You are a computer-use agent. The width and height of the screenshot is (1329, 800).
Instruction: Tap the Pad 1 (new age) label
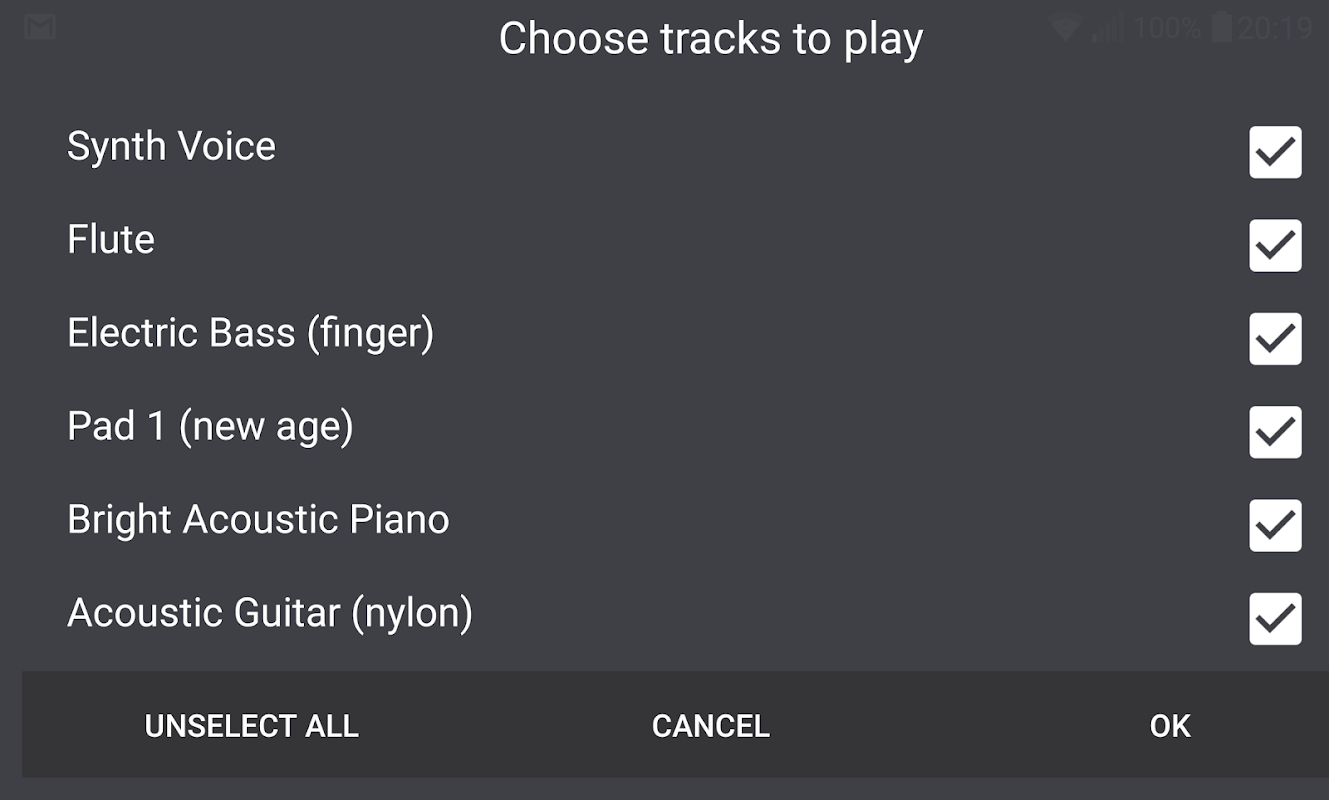[x=210, y=427]
